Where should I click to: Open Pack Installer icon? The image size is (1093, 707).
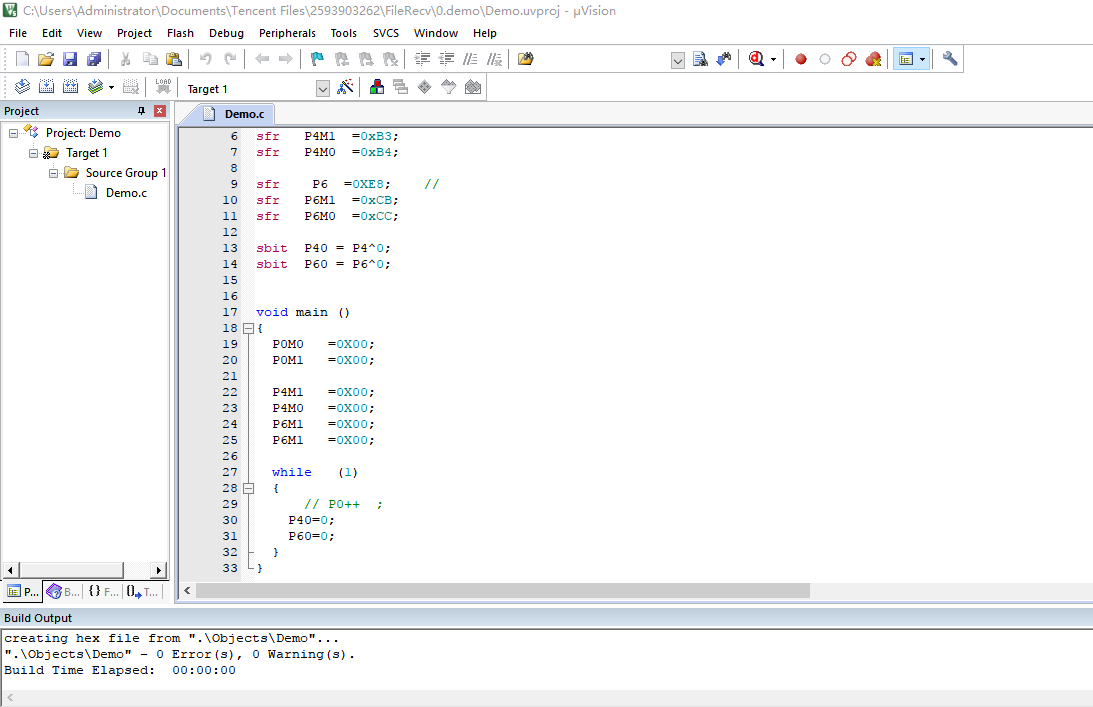pyautogui.click(x=473, y=87)
